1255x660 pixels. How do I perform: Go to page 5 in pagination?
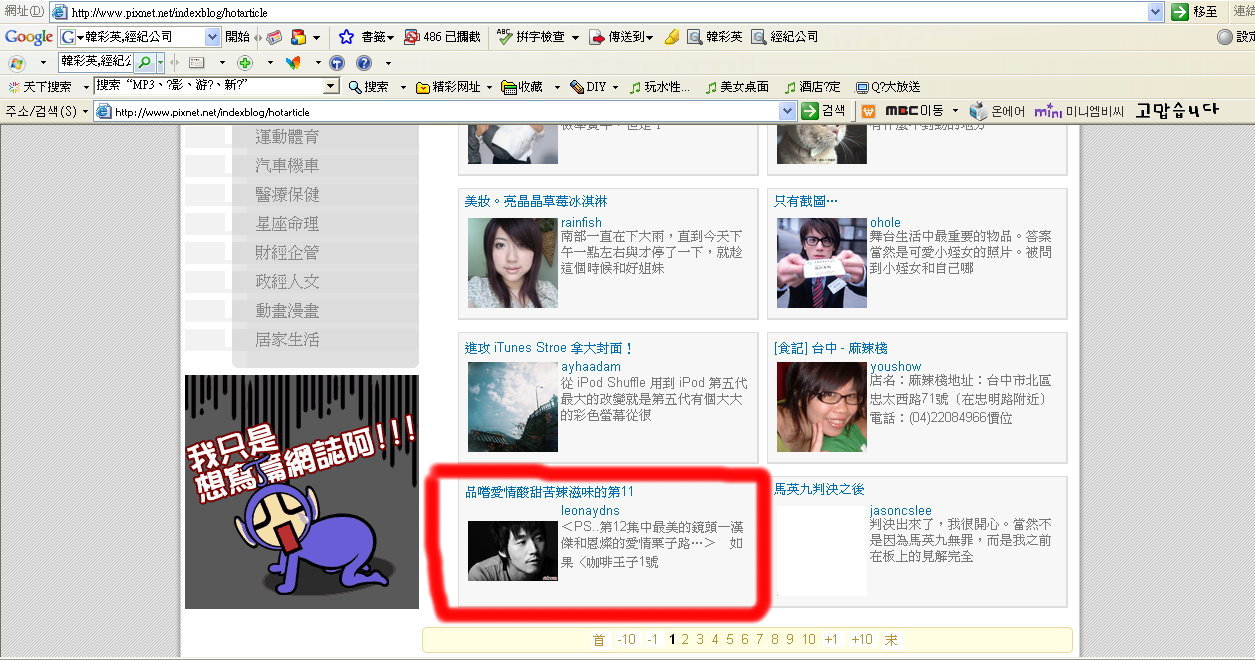tap(730, 640)
